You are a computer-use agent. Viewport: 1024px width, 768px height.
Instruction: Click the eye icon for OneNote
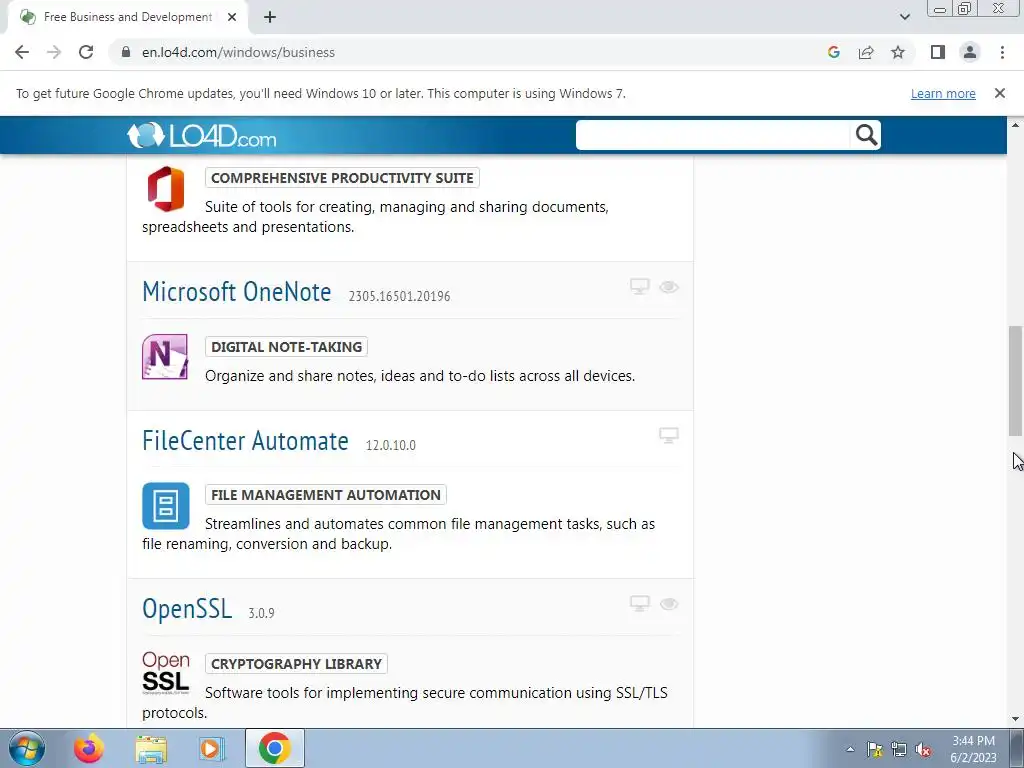pyautogui.click(x=669, y=287)
